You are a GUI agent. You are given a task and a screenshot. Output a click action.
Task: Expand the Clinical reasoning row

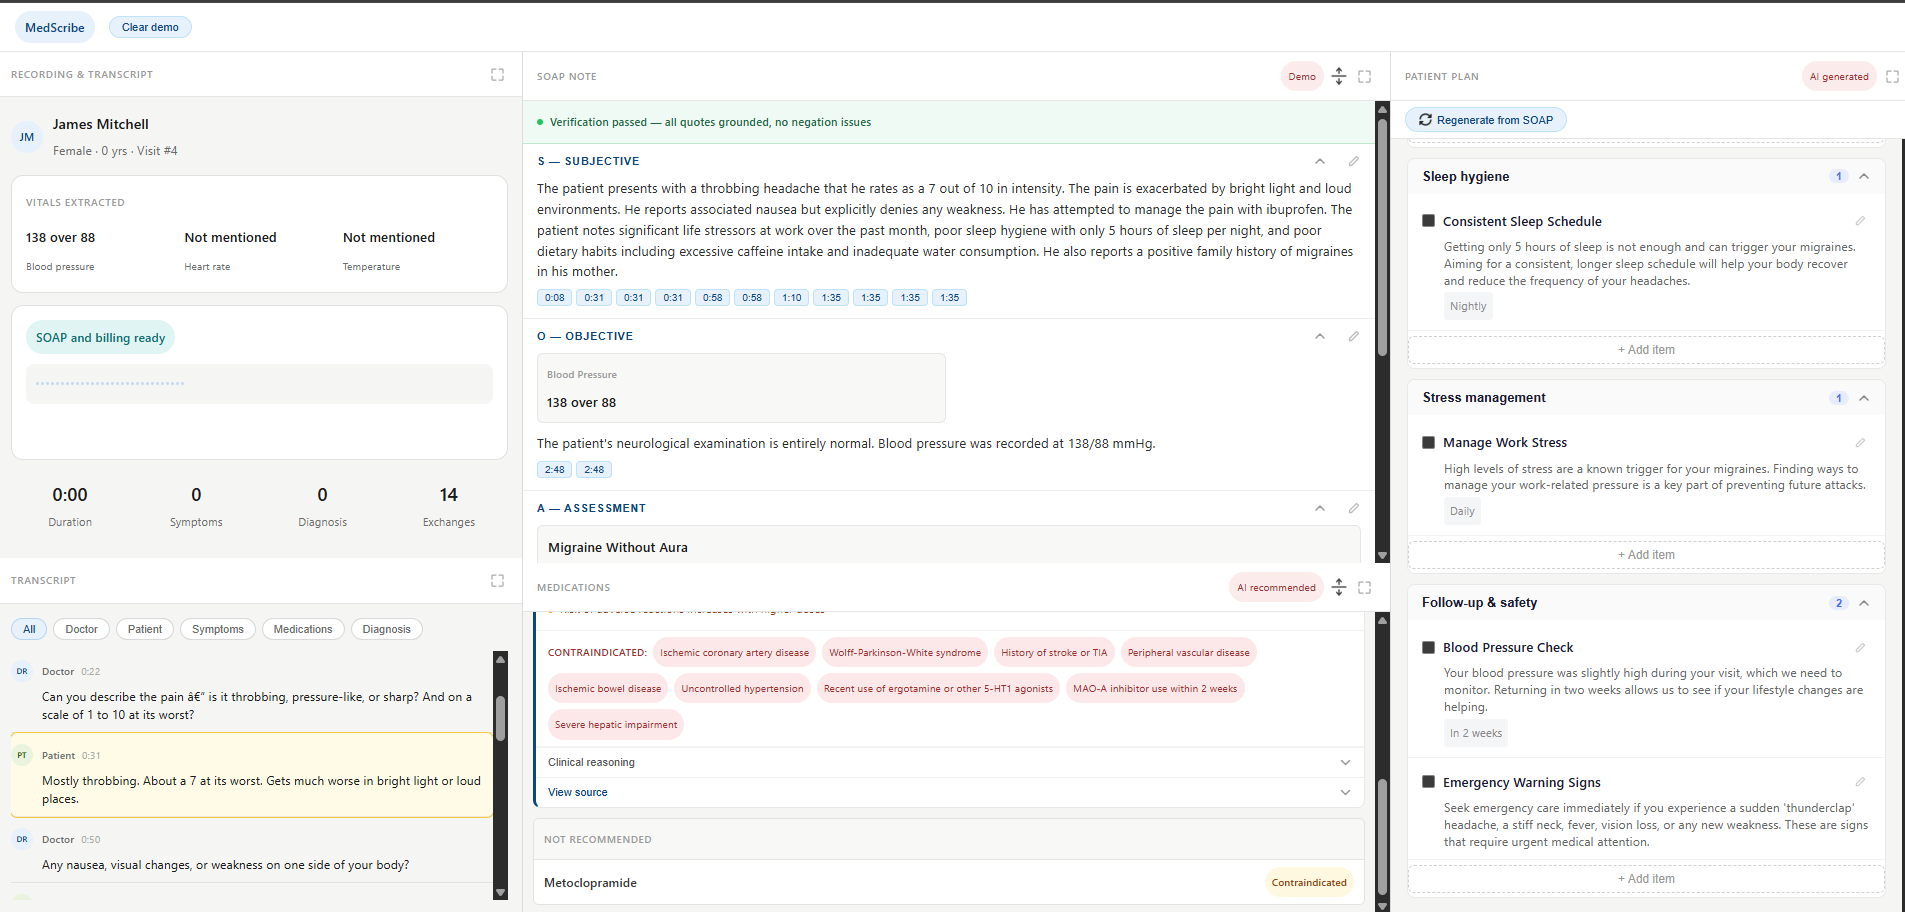click(949, 762)
